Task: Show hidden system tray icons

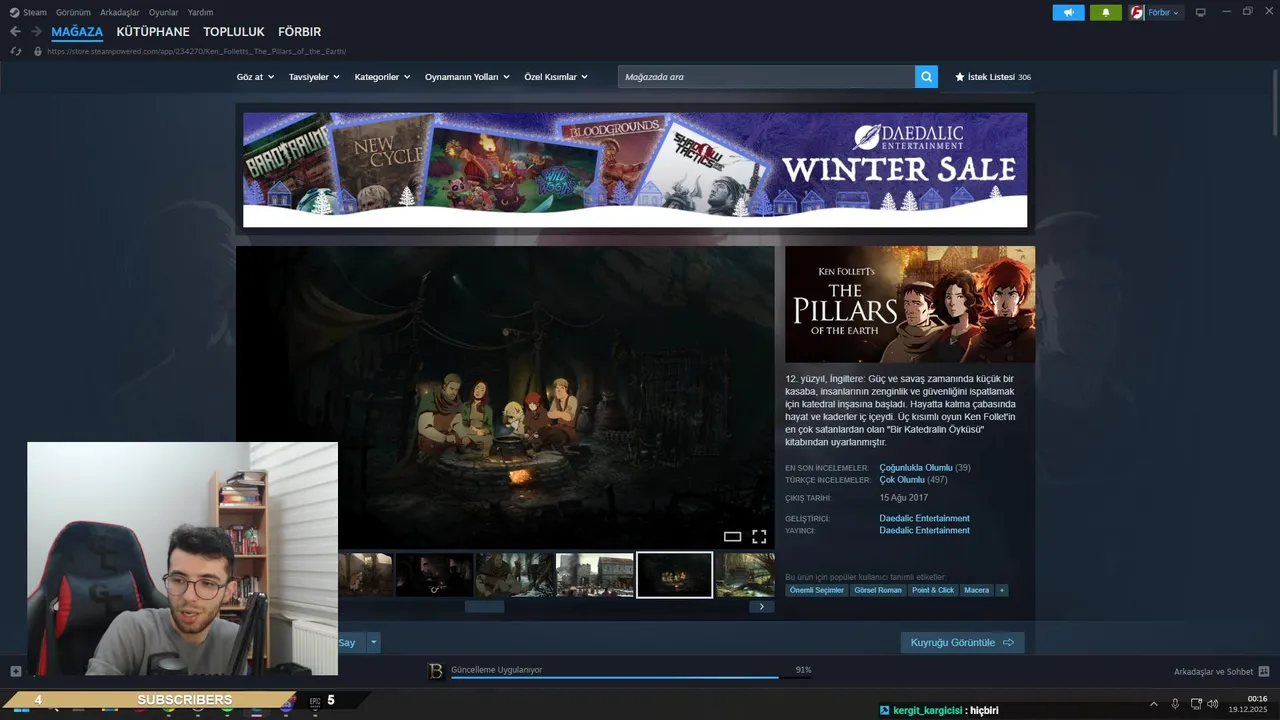Action: [1153, 704]
